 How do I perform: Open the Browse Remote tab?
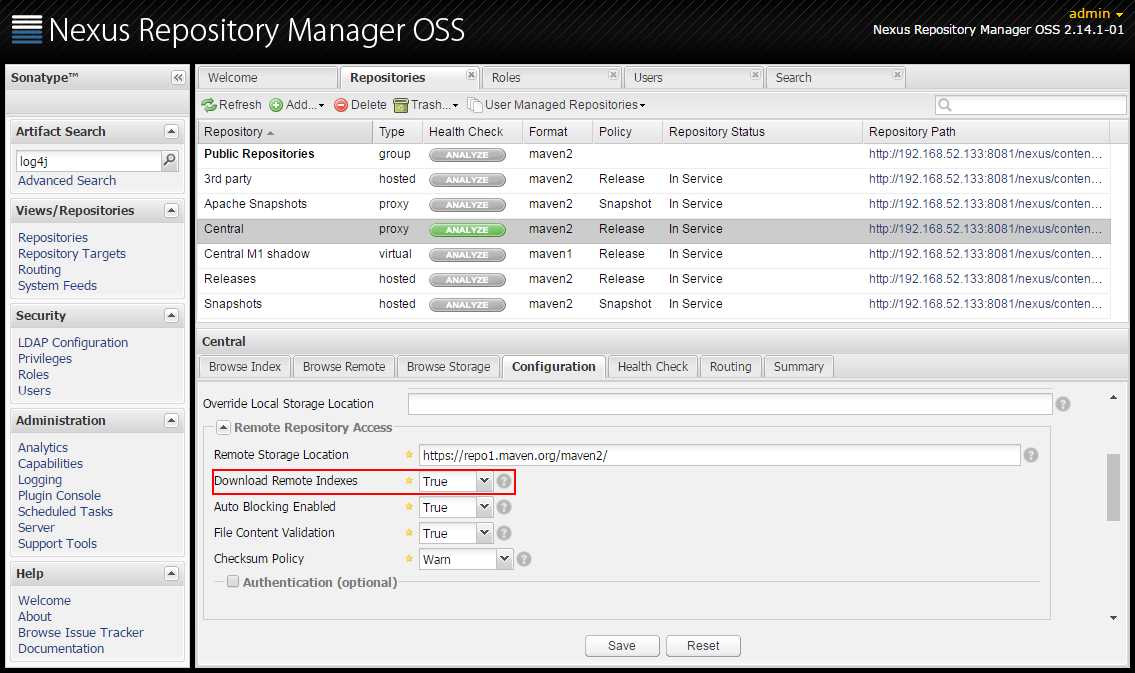coord(344,367)
